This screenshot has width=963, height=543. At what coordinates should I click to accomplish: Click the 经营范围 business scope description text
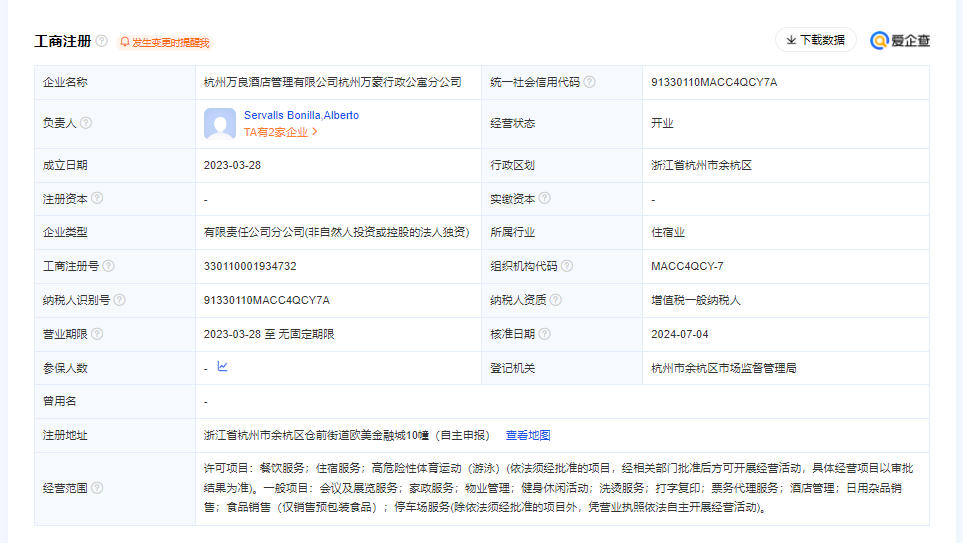click(559, 488)
